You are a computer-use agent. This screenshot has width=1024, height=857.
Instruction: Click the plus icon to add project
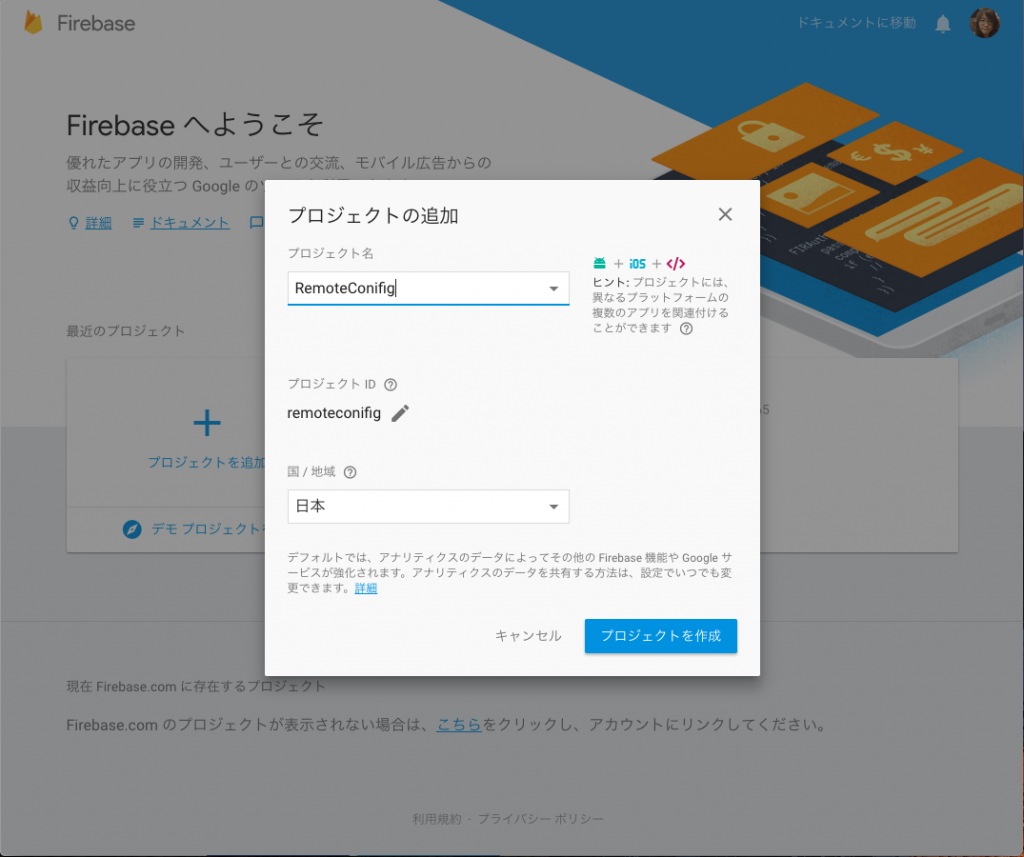coord(207,423)
